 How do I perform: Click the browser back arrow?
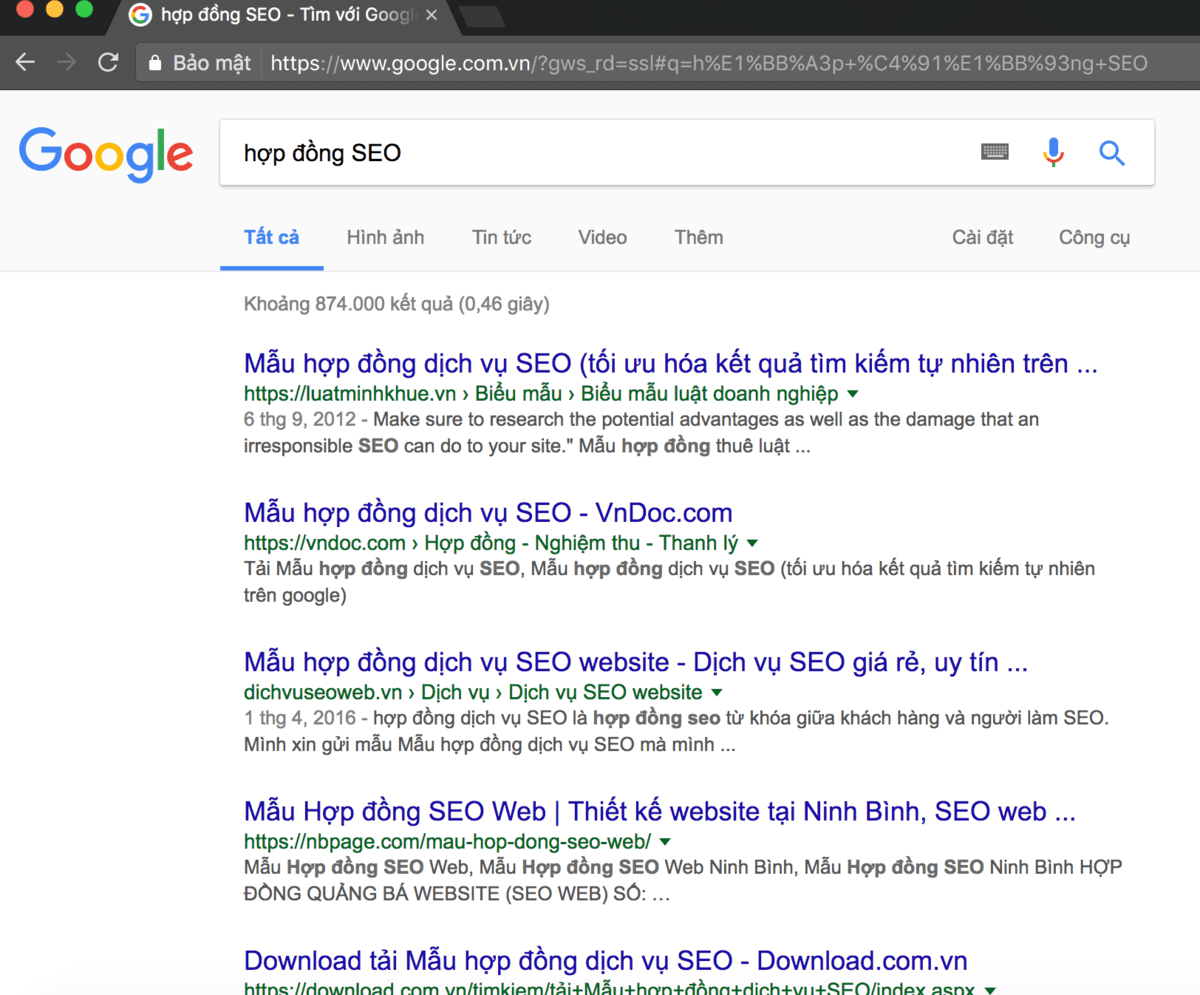(25, 62)
